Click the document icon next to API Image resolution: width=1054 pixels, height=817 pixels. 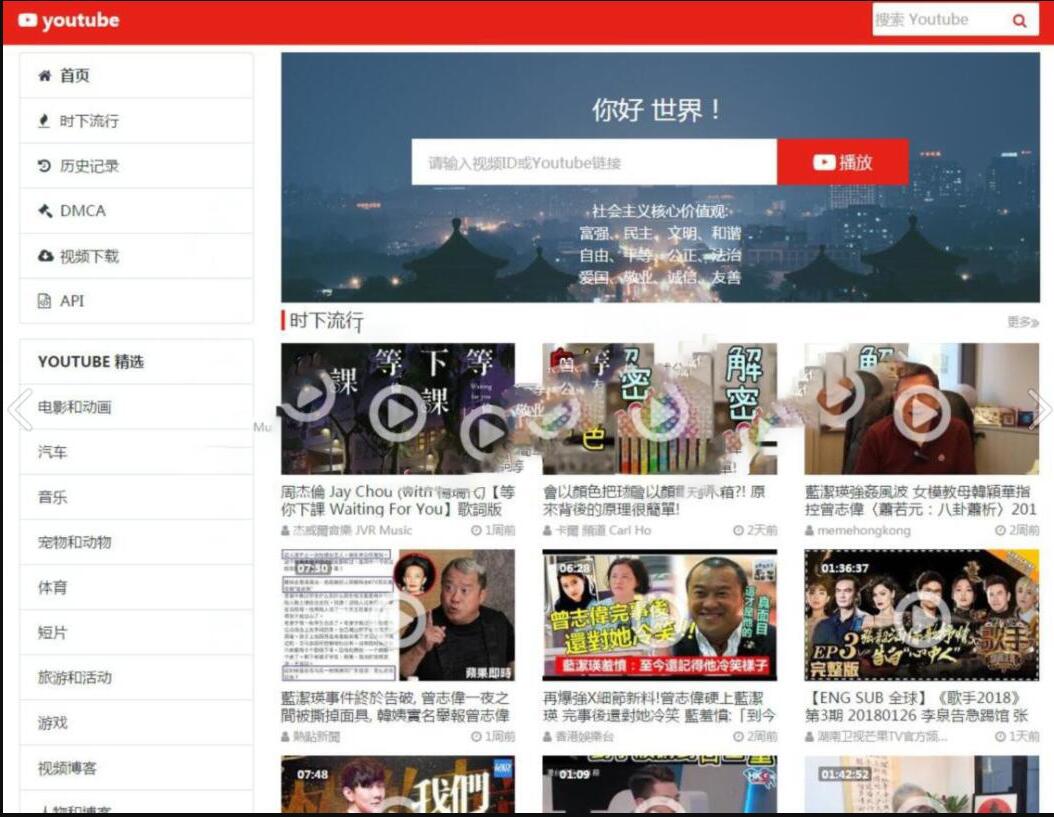pyautogui.click(x=44, y=300)
